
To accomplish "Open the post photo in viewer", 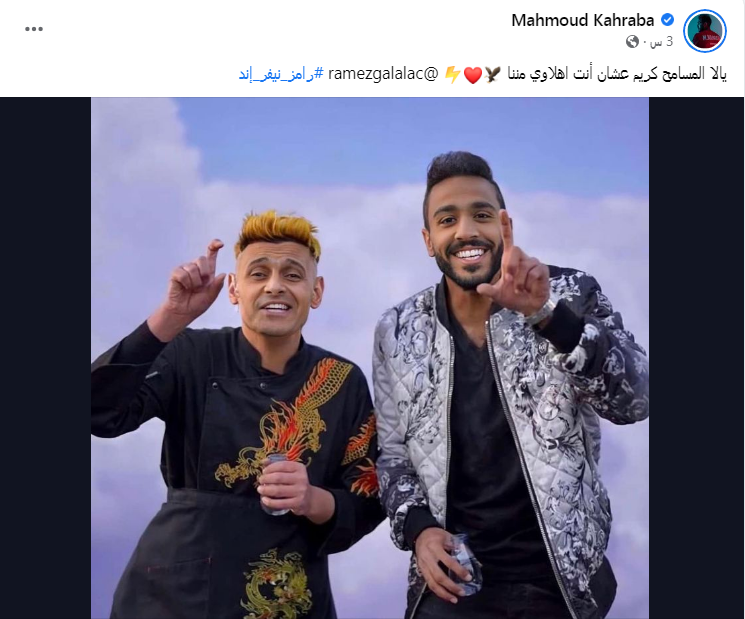I will [x=370, y=358].
